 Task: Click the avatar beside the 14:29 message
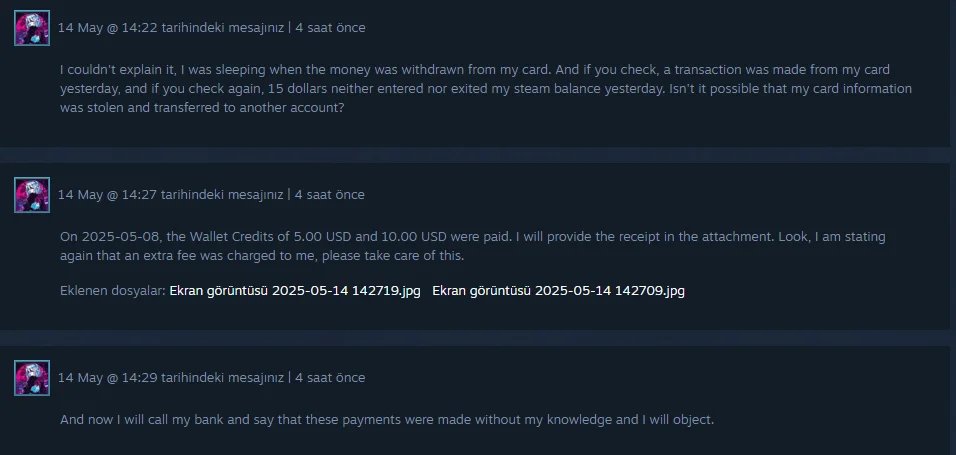tap(32, 378)
